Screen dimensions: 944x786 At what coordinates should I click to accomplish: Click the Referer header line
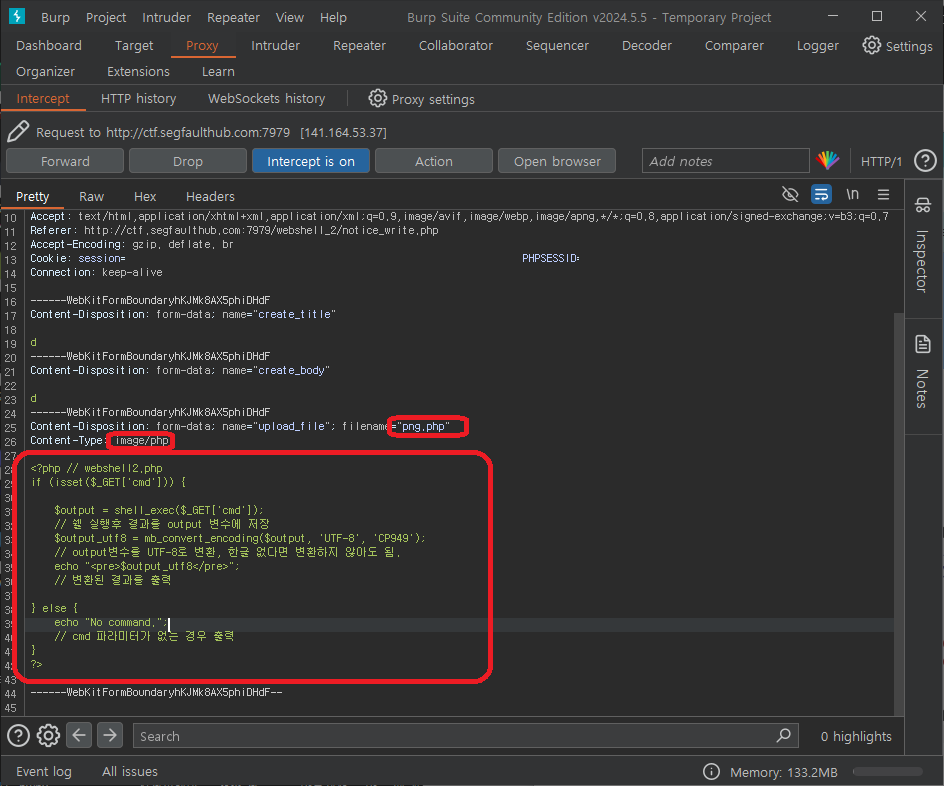[234, 230]
